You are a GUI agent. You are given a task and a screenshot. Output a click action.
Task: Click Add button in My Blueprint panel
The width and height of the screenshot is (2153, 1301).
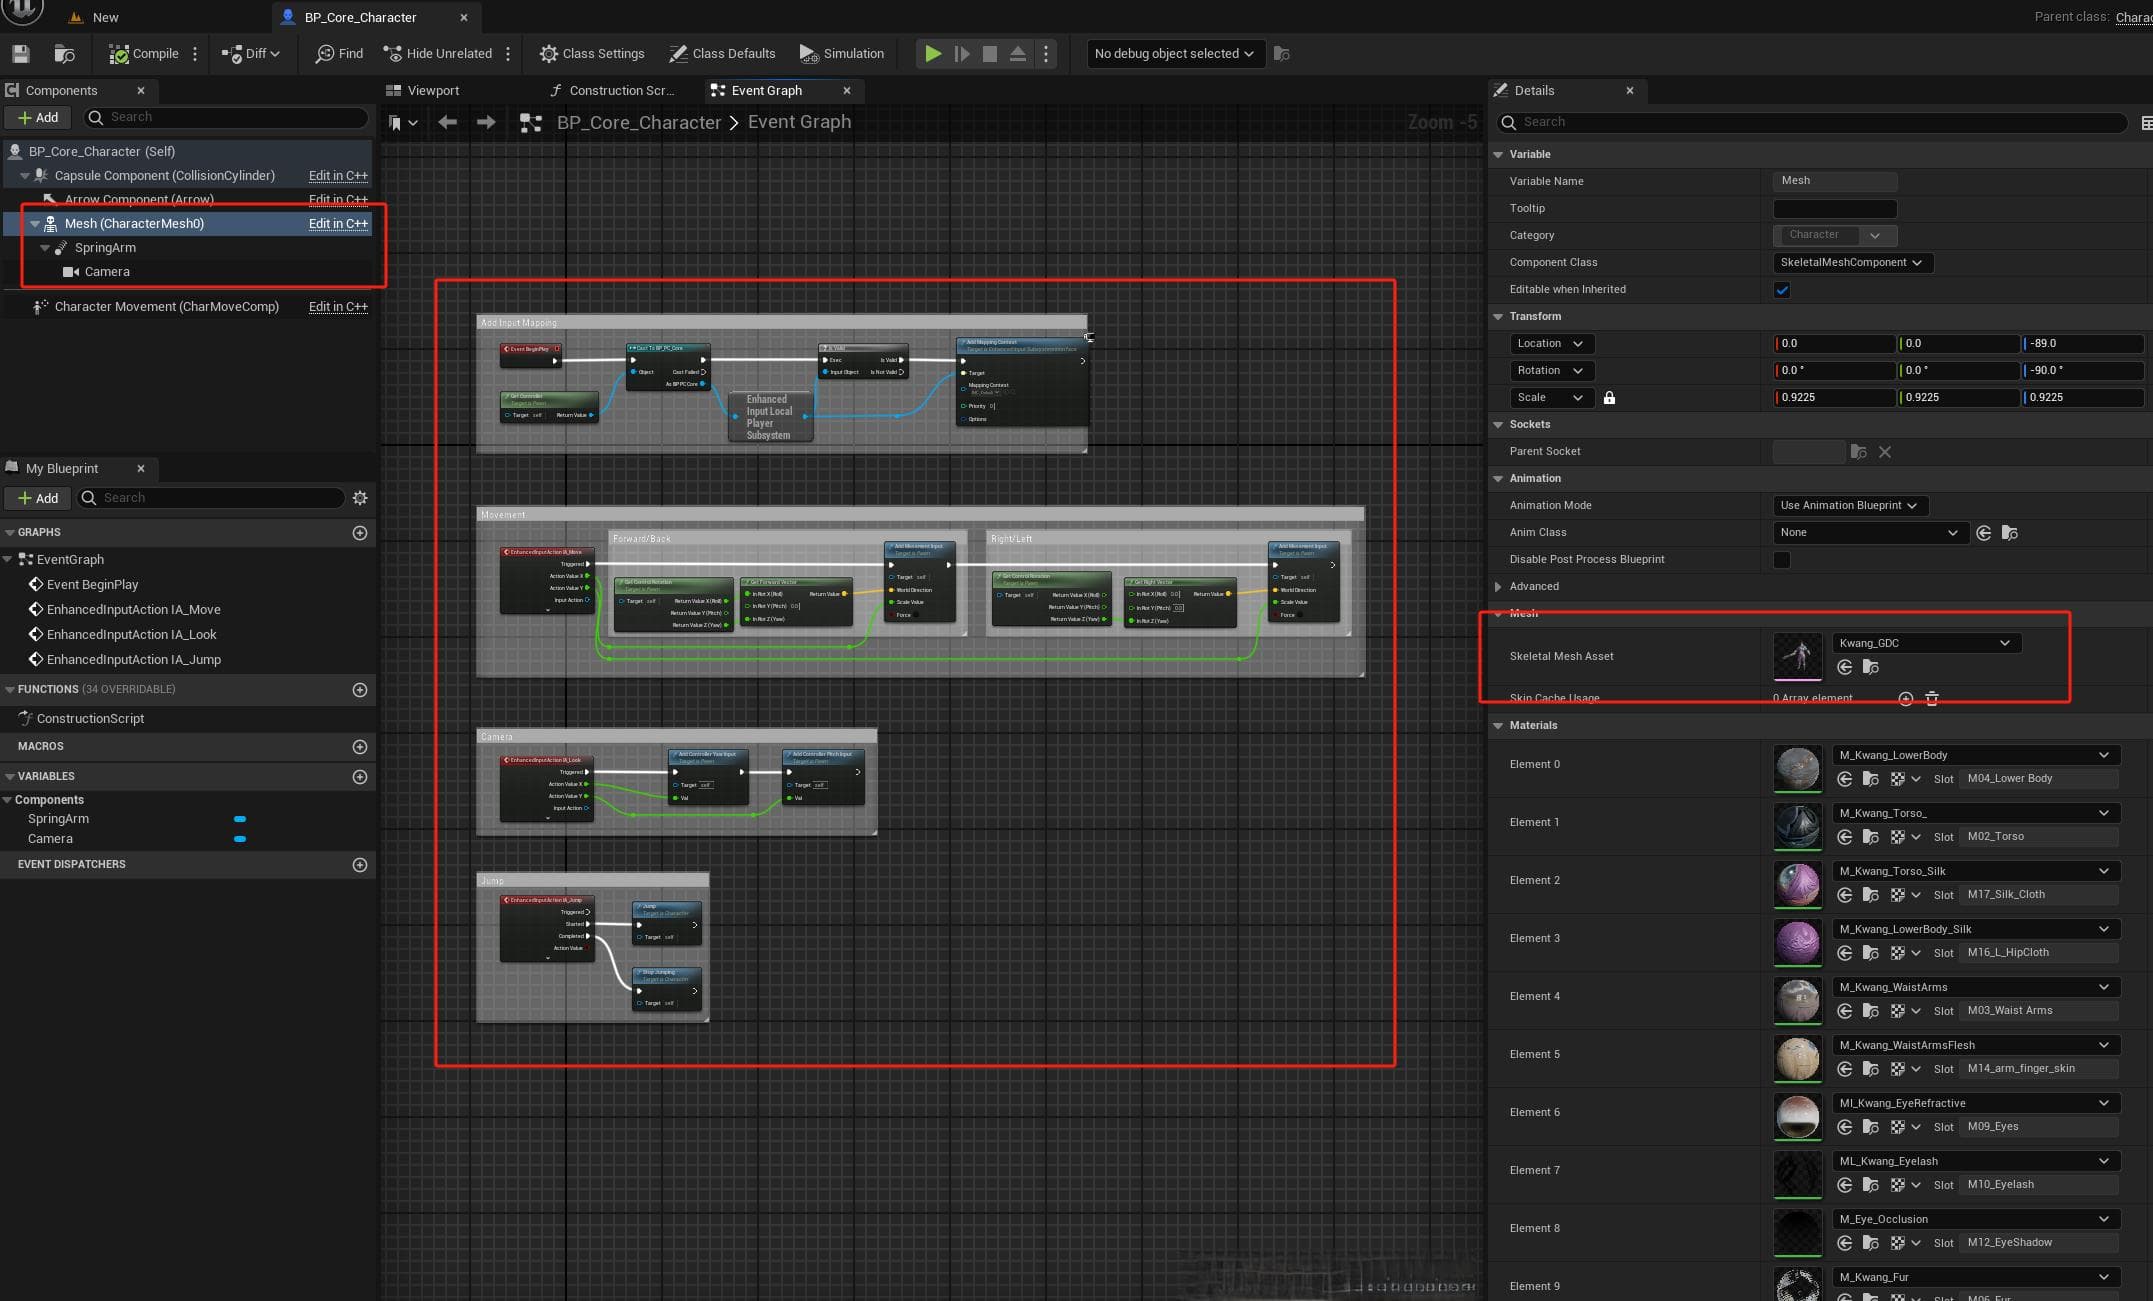pyautogui.click(x=38, y=498)
